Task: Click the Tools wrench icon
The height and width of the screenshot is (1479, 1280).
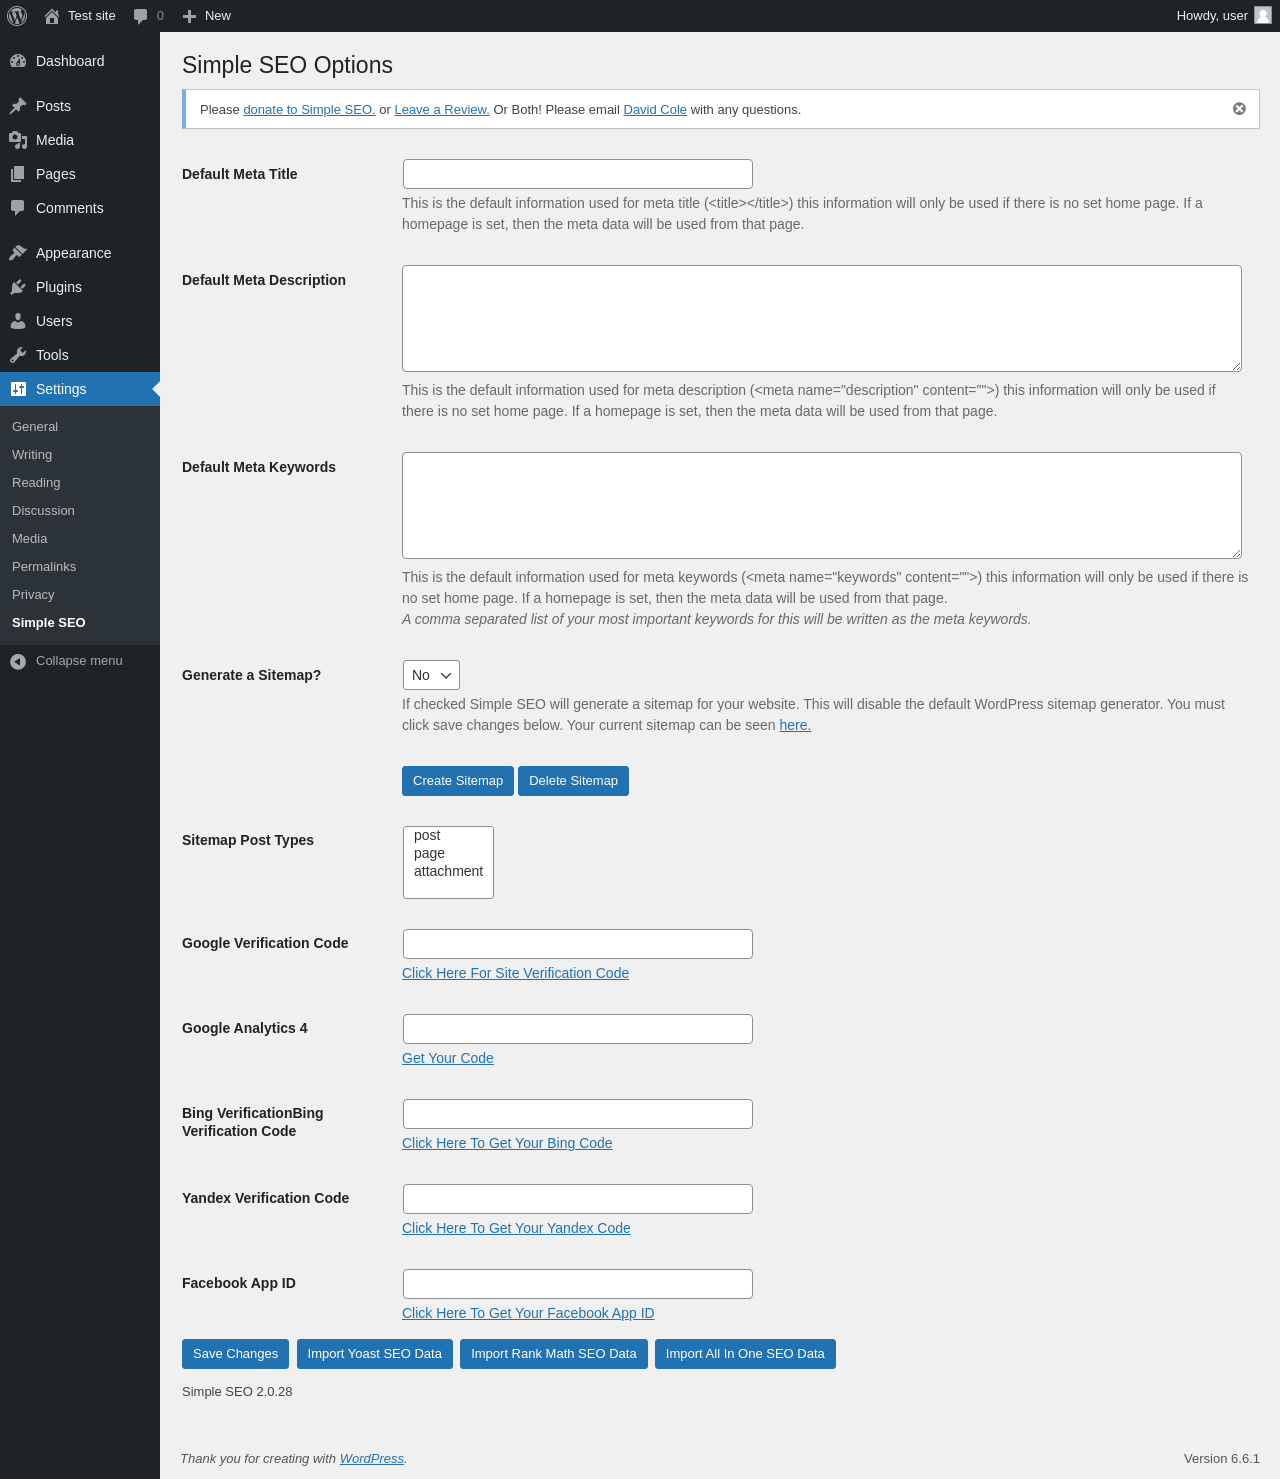Action: [x=18, y=355]
